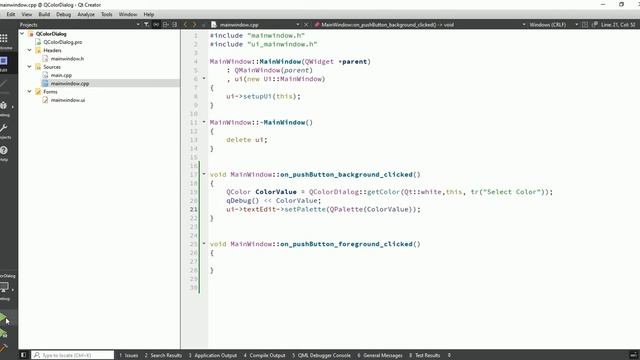This screenshot has width=640, height=360.
Task: Open the kit selector monitor icon
Action: tap(4, 287)
